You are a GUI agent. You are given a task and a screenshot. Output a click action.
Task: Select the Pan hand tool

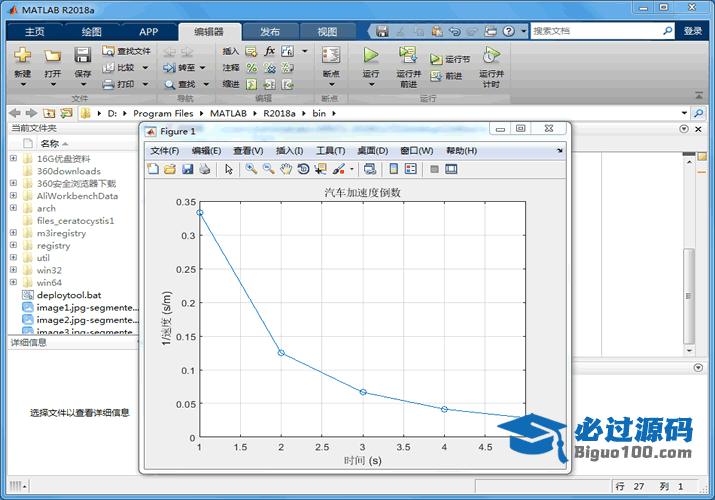pyautogui.click(x=286, y=169)
